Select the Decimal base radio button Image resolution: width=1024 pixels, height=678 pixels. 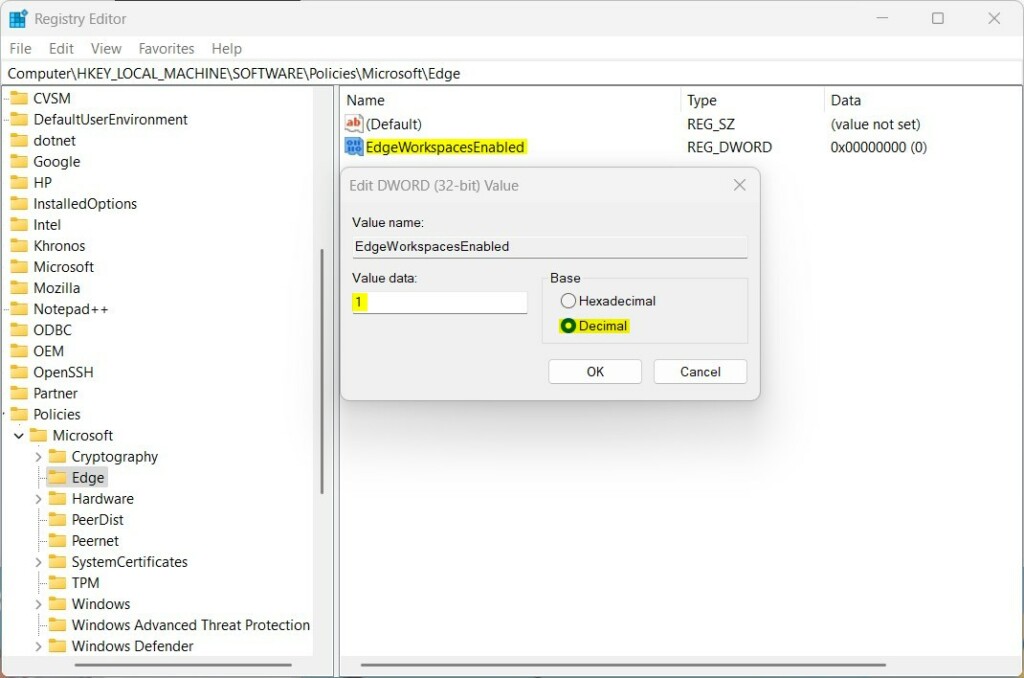pyautogui.click(x=568, y=325)
